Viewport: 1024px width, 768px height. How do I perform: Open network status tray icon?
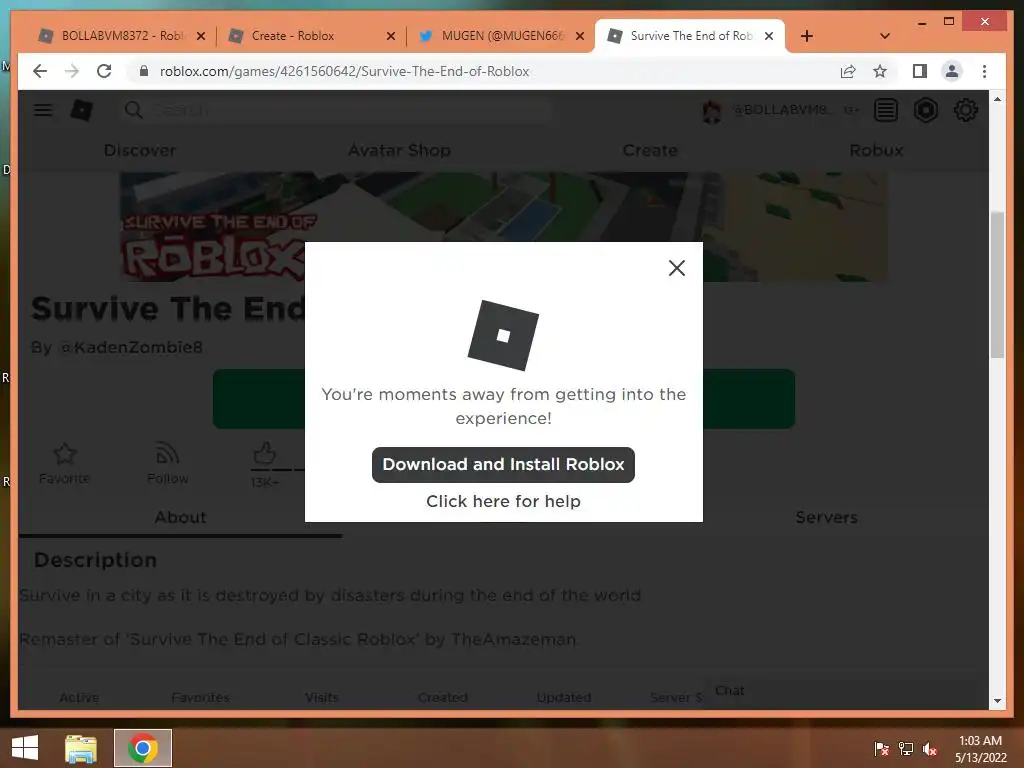click(x=906, y=748)
